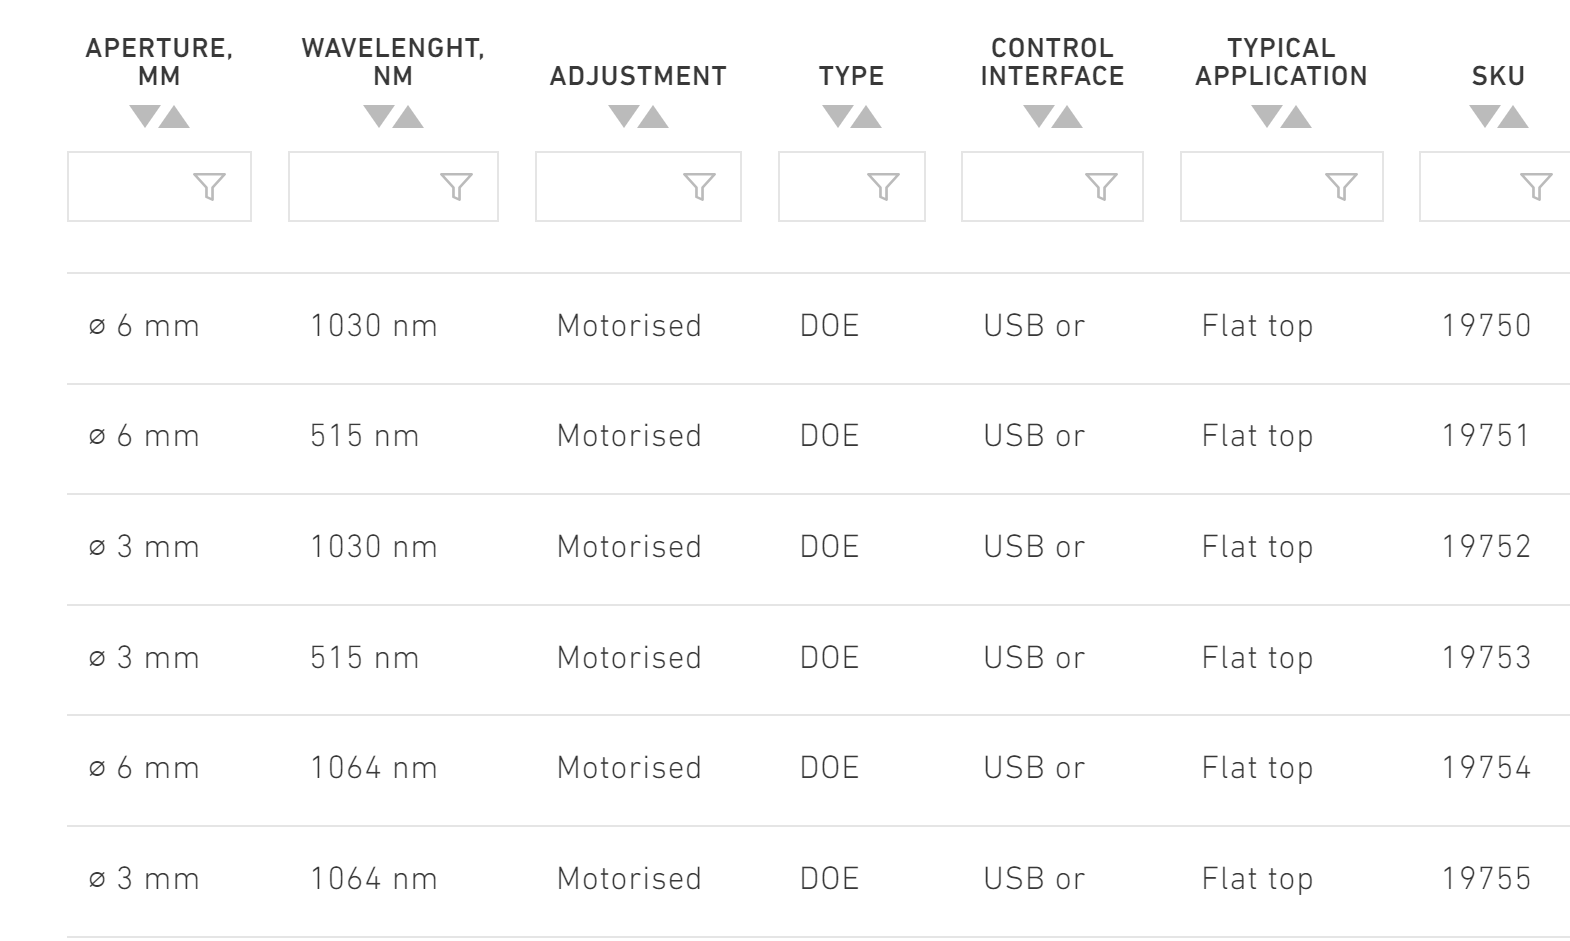Sort SKU column ascending
The width and height of the screenshot is (1570, 941).
1513,118
